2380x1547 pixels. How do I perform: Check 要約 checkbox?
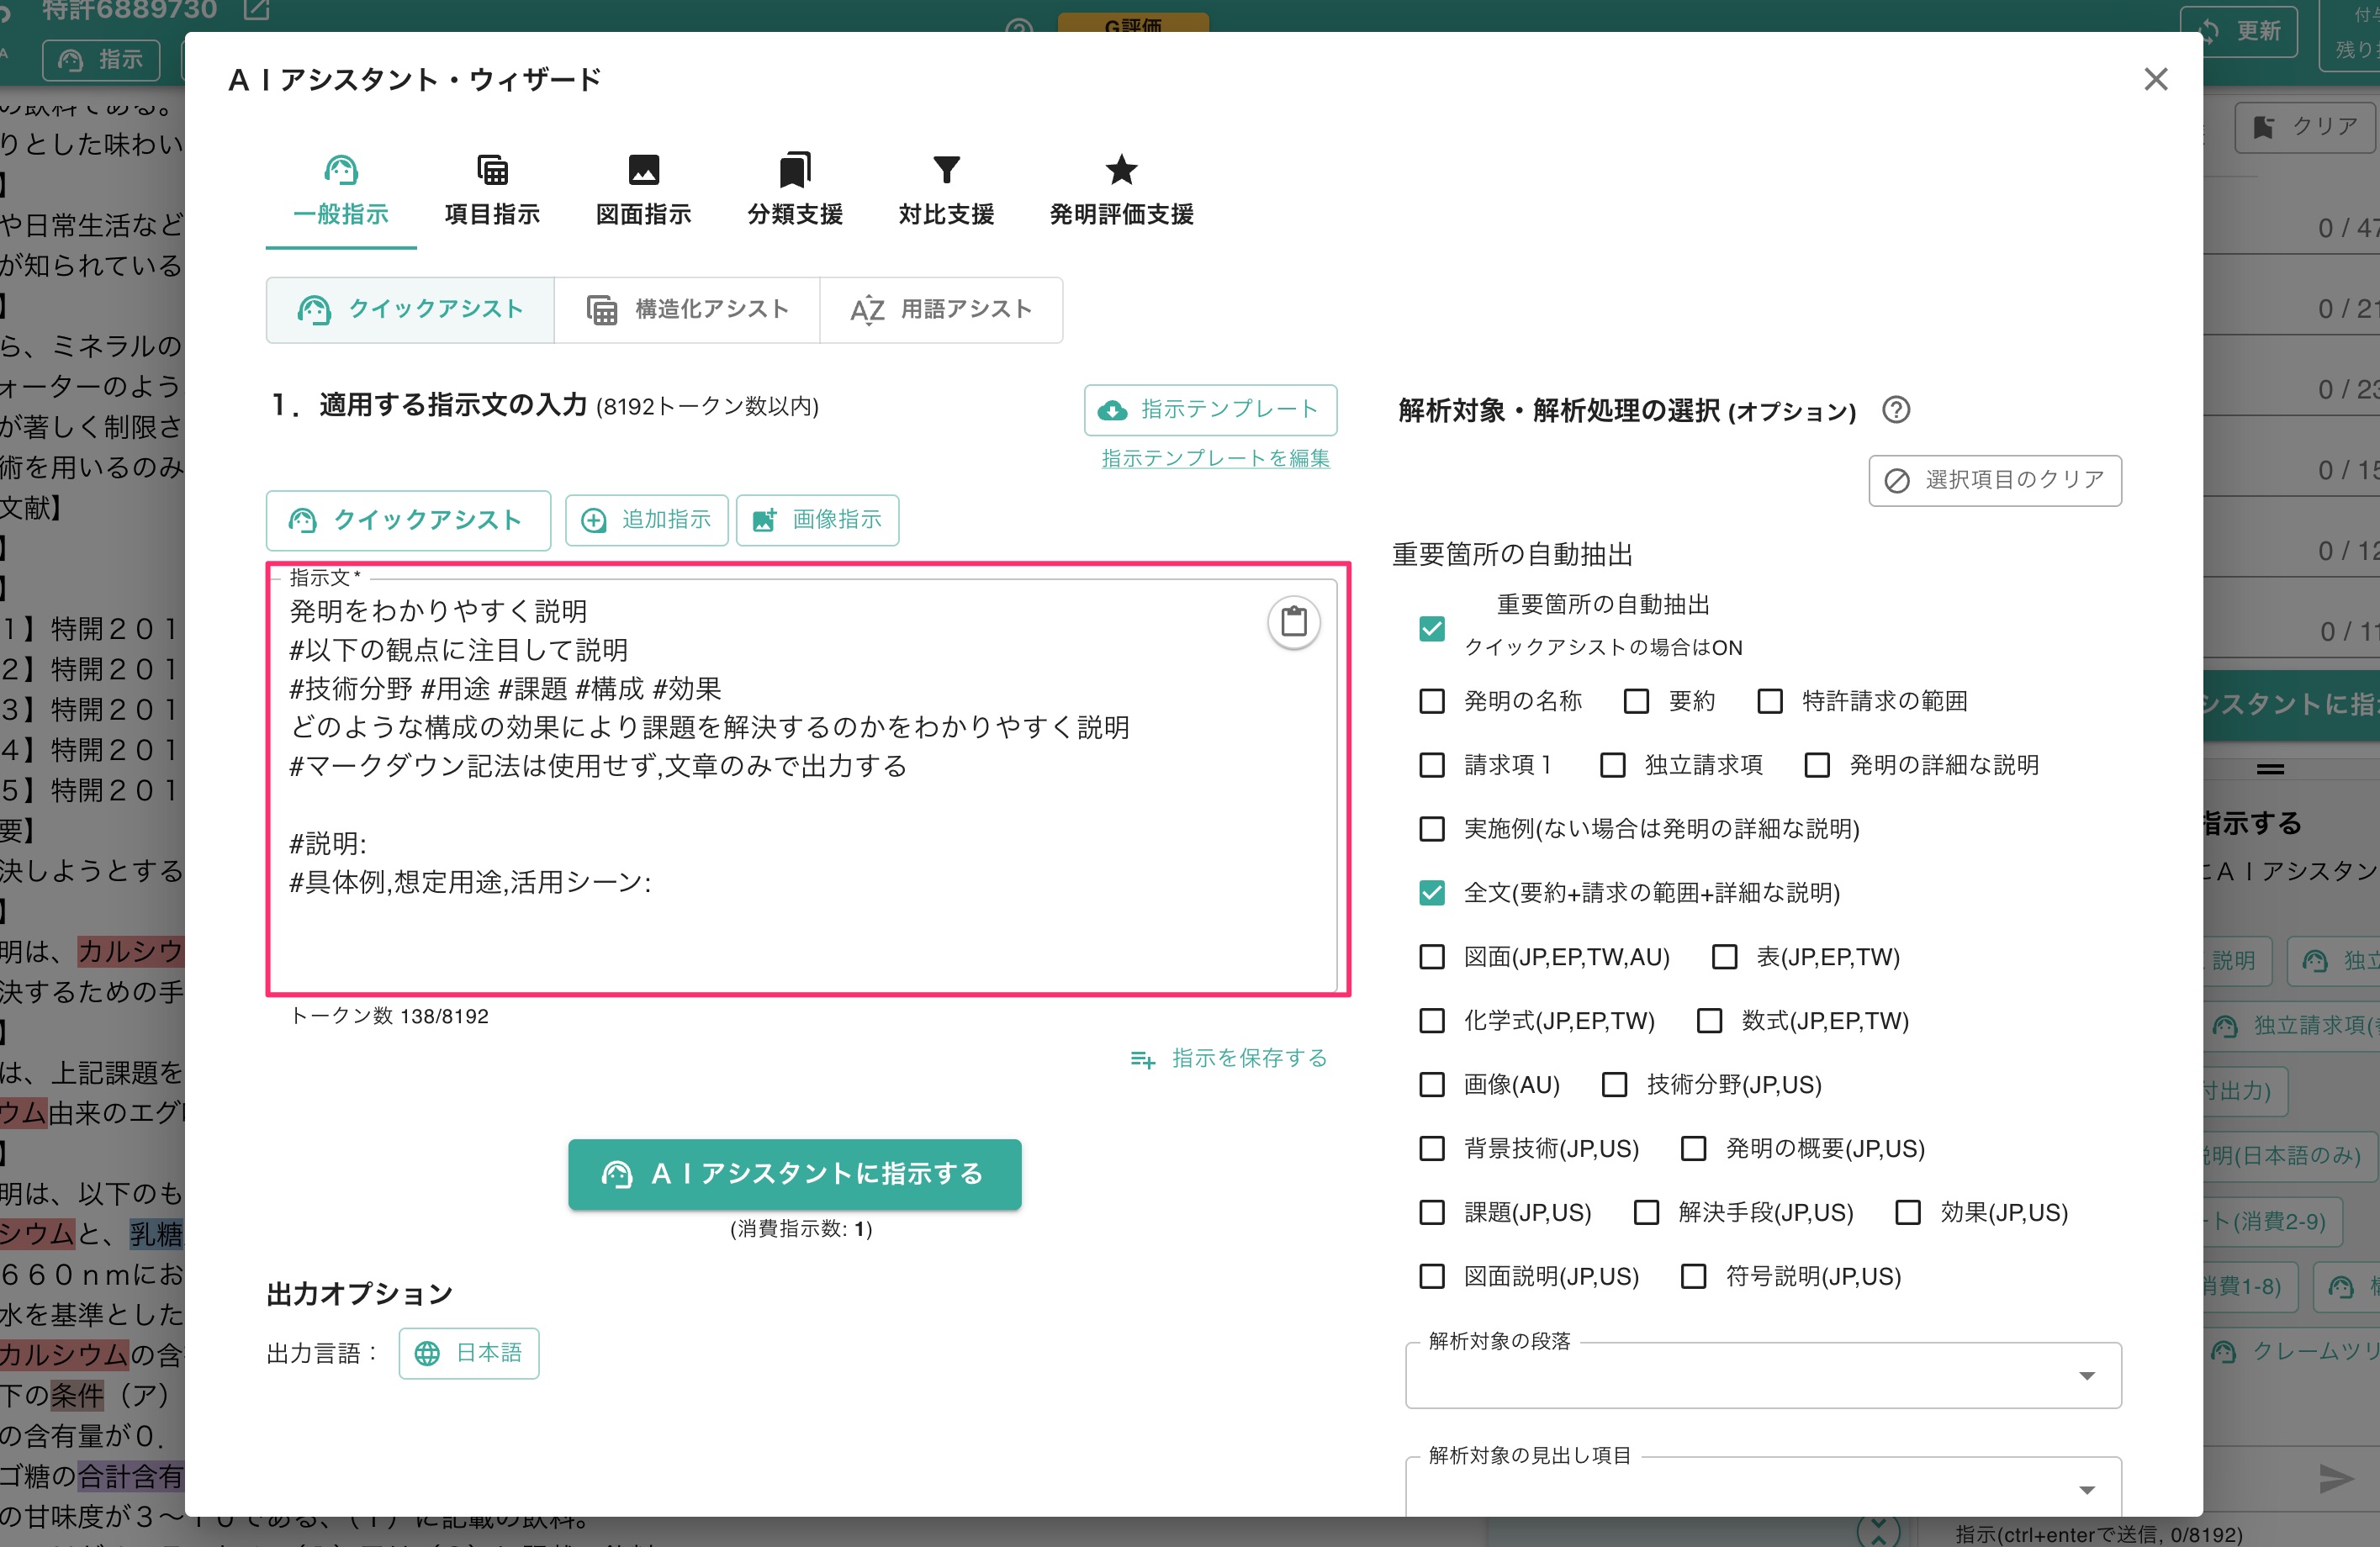click(1636, 701)
